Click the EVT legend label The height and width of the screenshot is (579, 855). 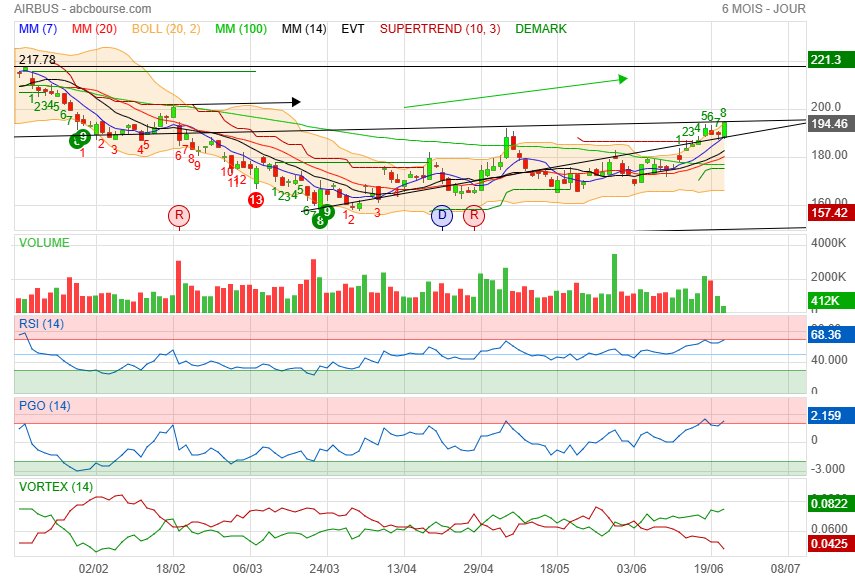[x=353, y=29]
